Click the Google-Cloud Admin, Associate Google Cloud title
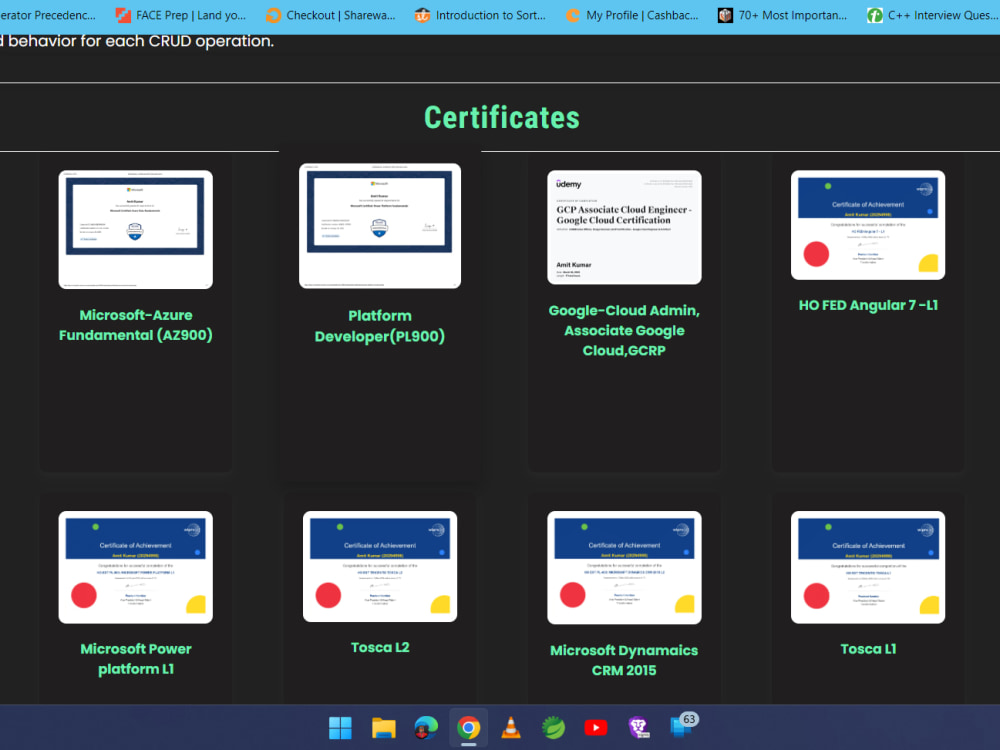1000x750 pixels. [624, 330]
